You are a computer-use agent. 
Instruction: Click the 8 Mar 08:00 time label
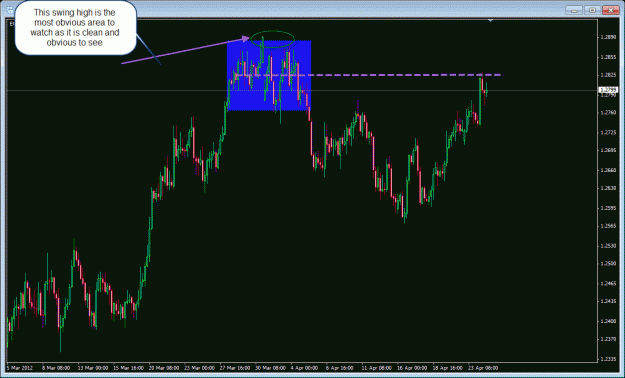coord(56,368)
